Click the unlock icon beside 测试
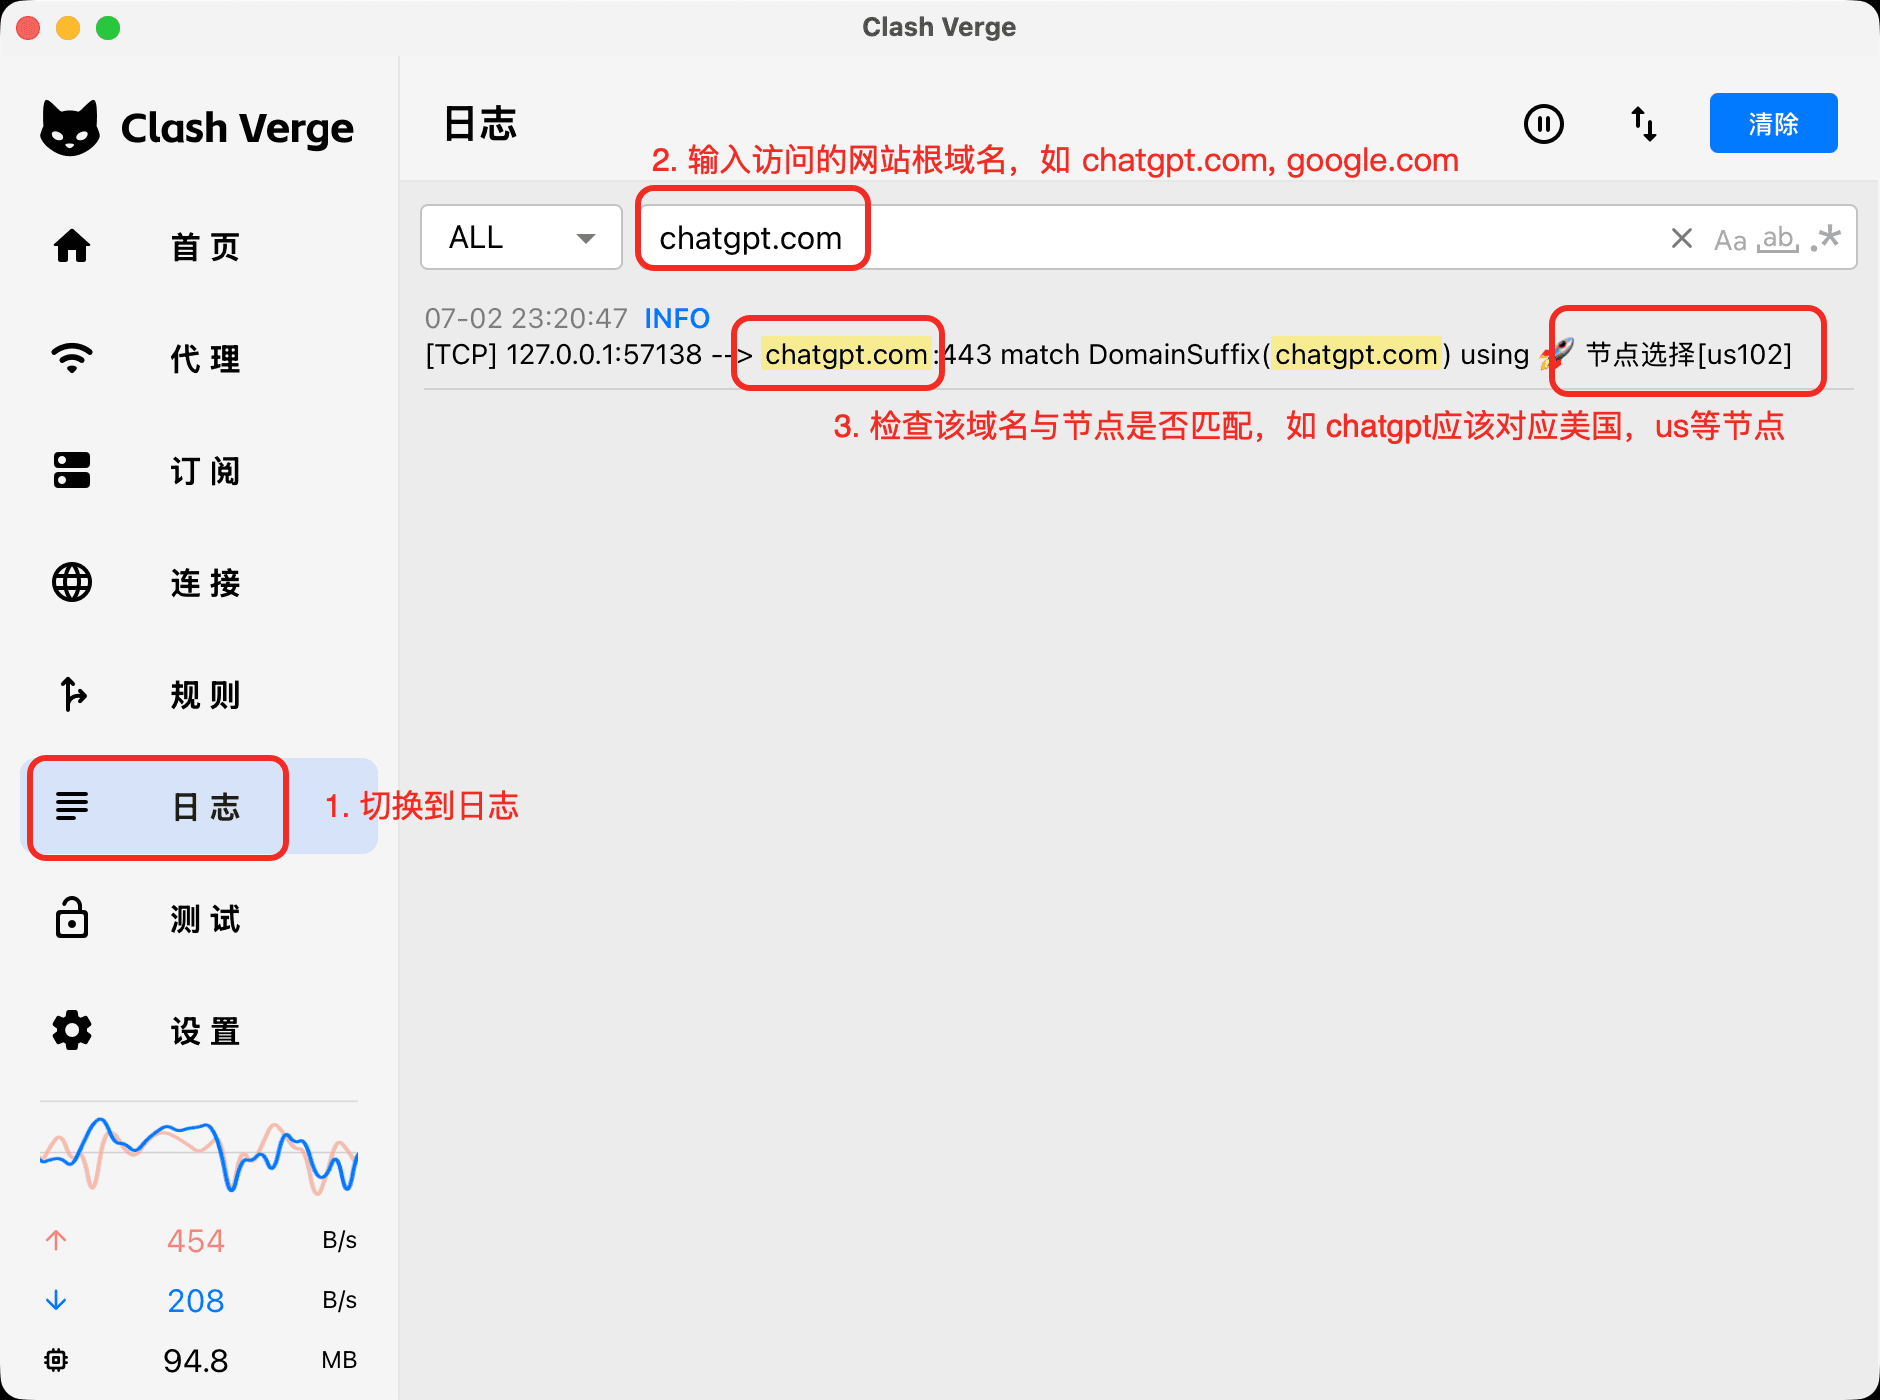The image size is (1880, 1400). click(72, 917)
